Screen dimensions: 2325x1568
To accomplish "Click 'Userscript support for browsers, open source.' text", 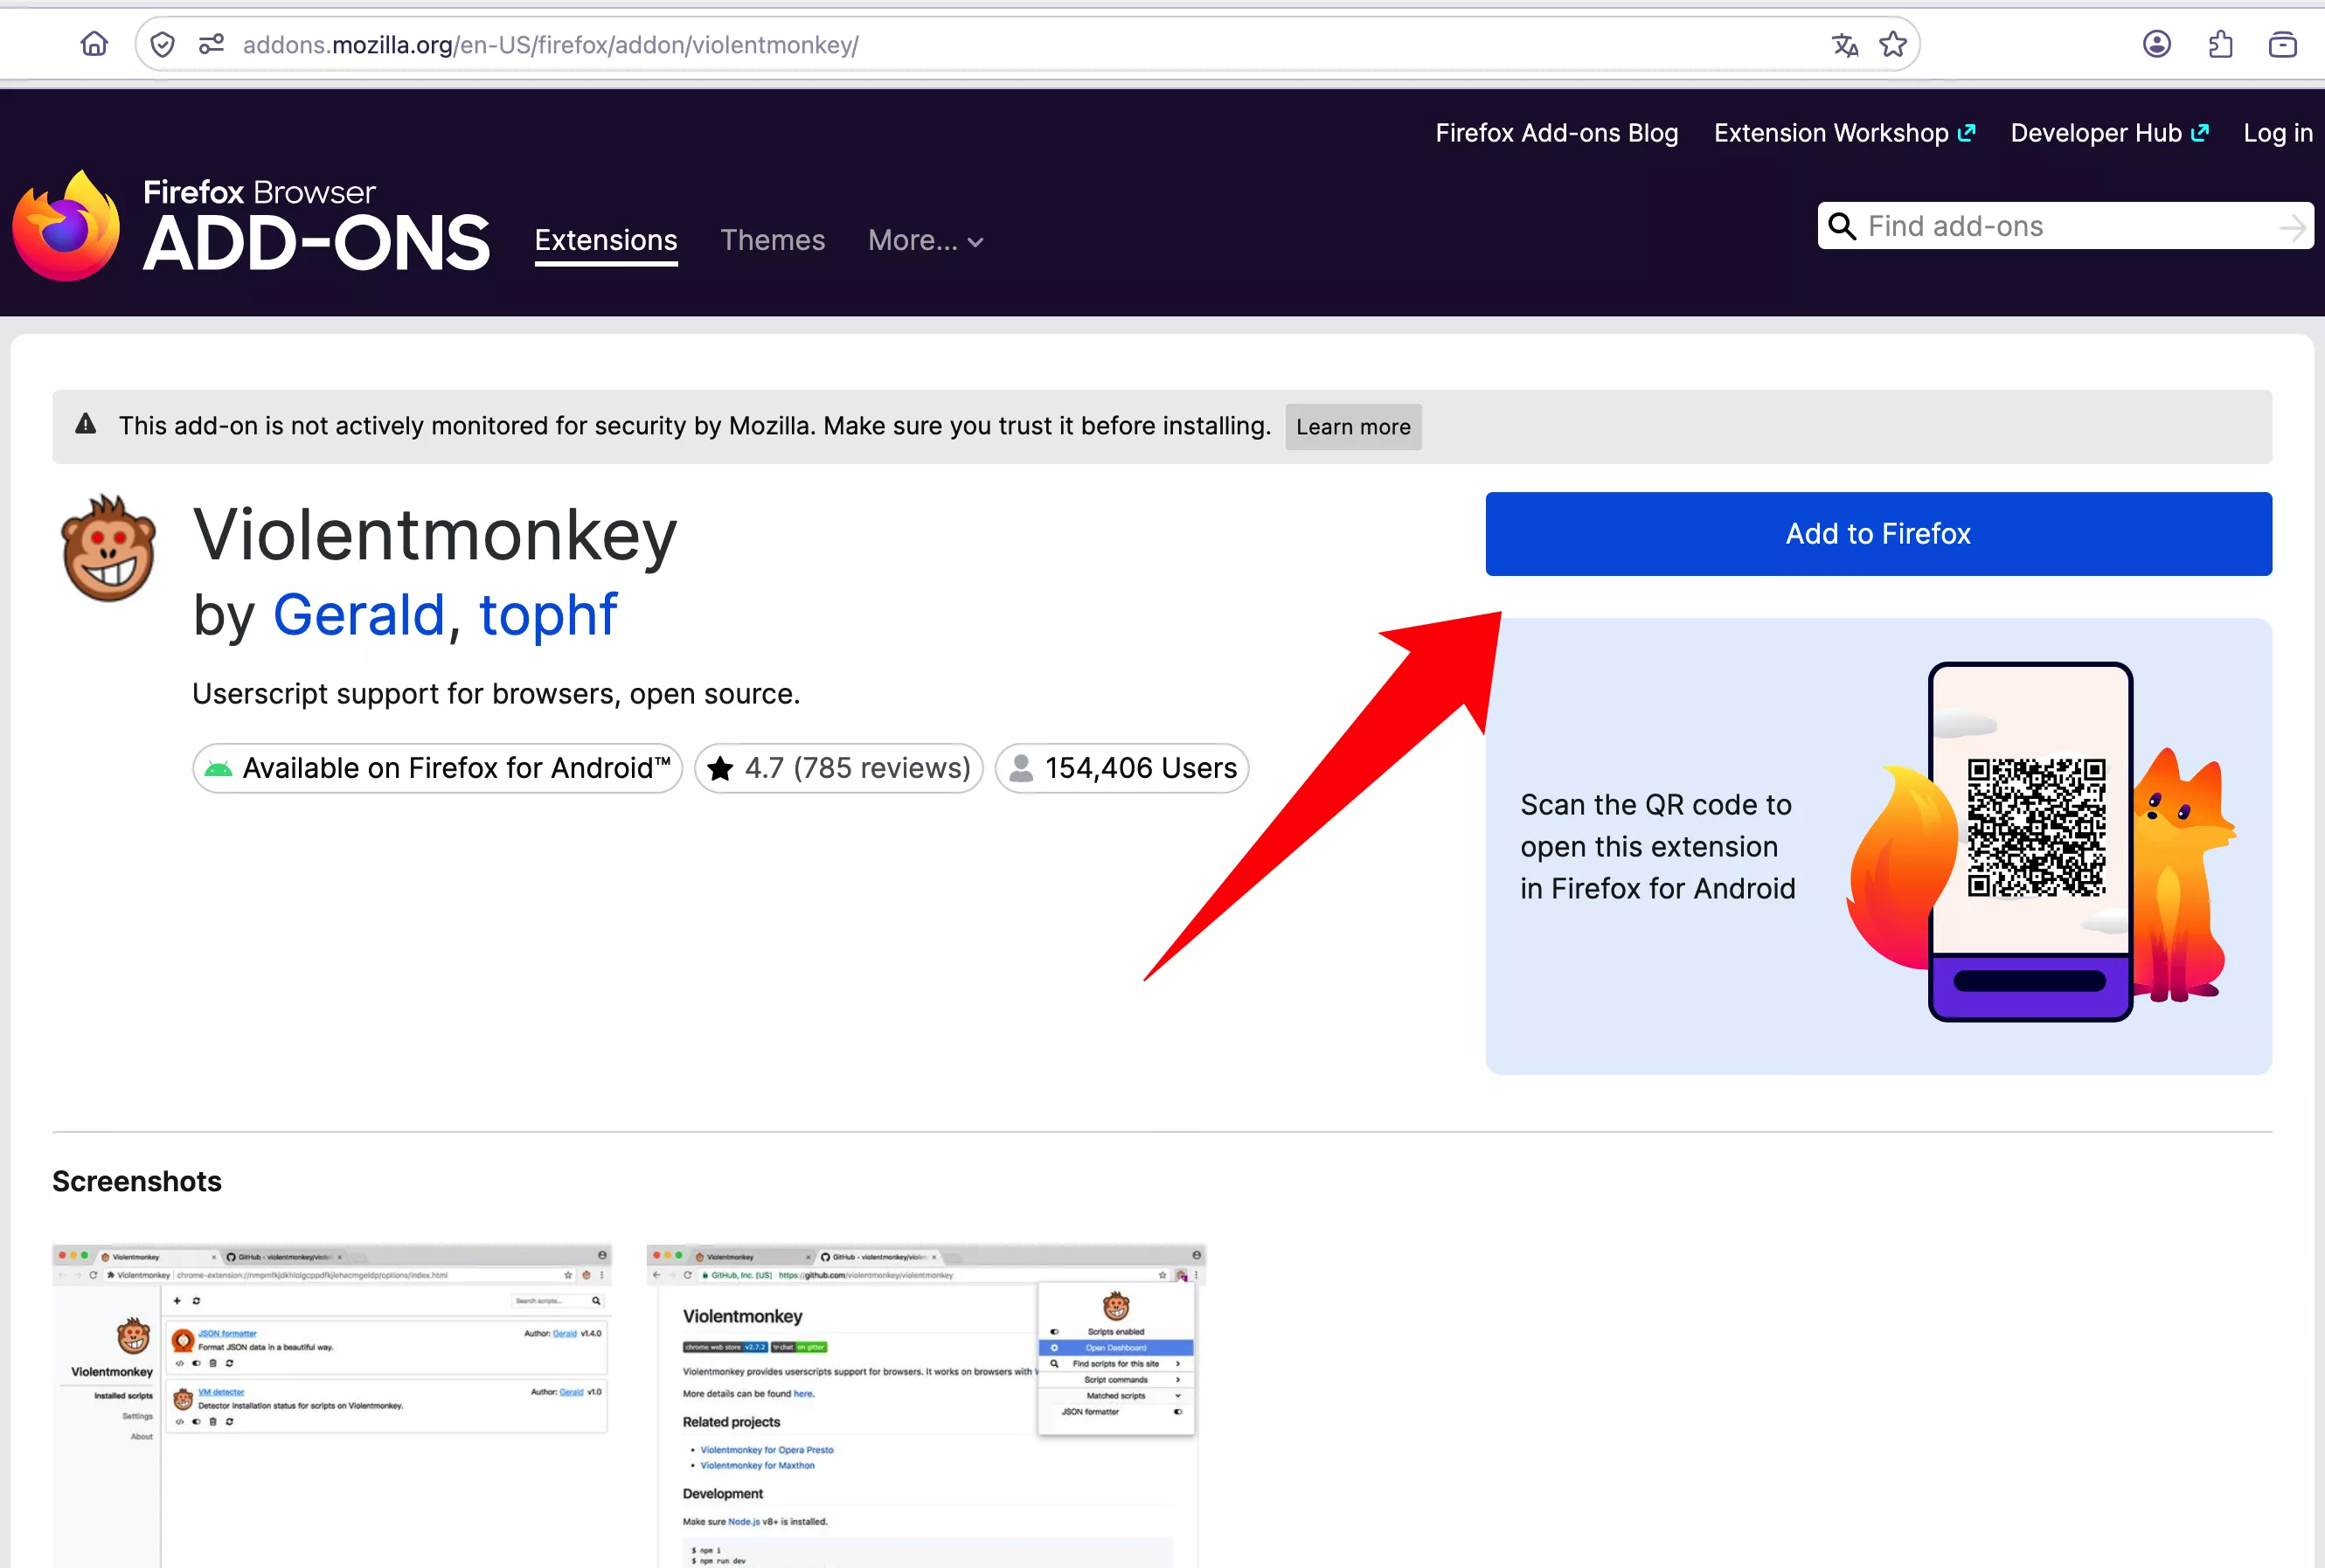I will tap(496, 694).
